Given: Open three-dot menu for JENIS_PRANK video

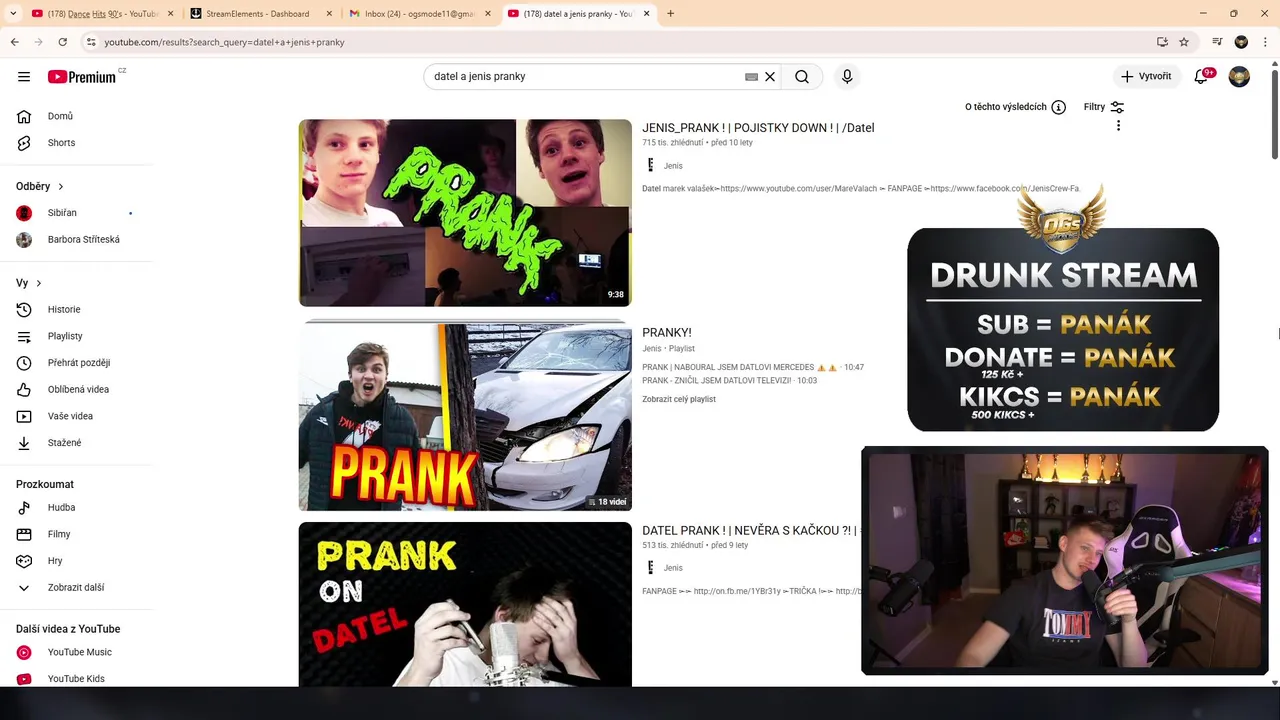Looking at the screenshot, I should (1118, 126).
